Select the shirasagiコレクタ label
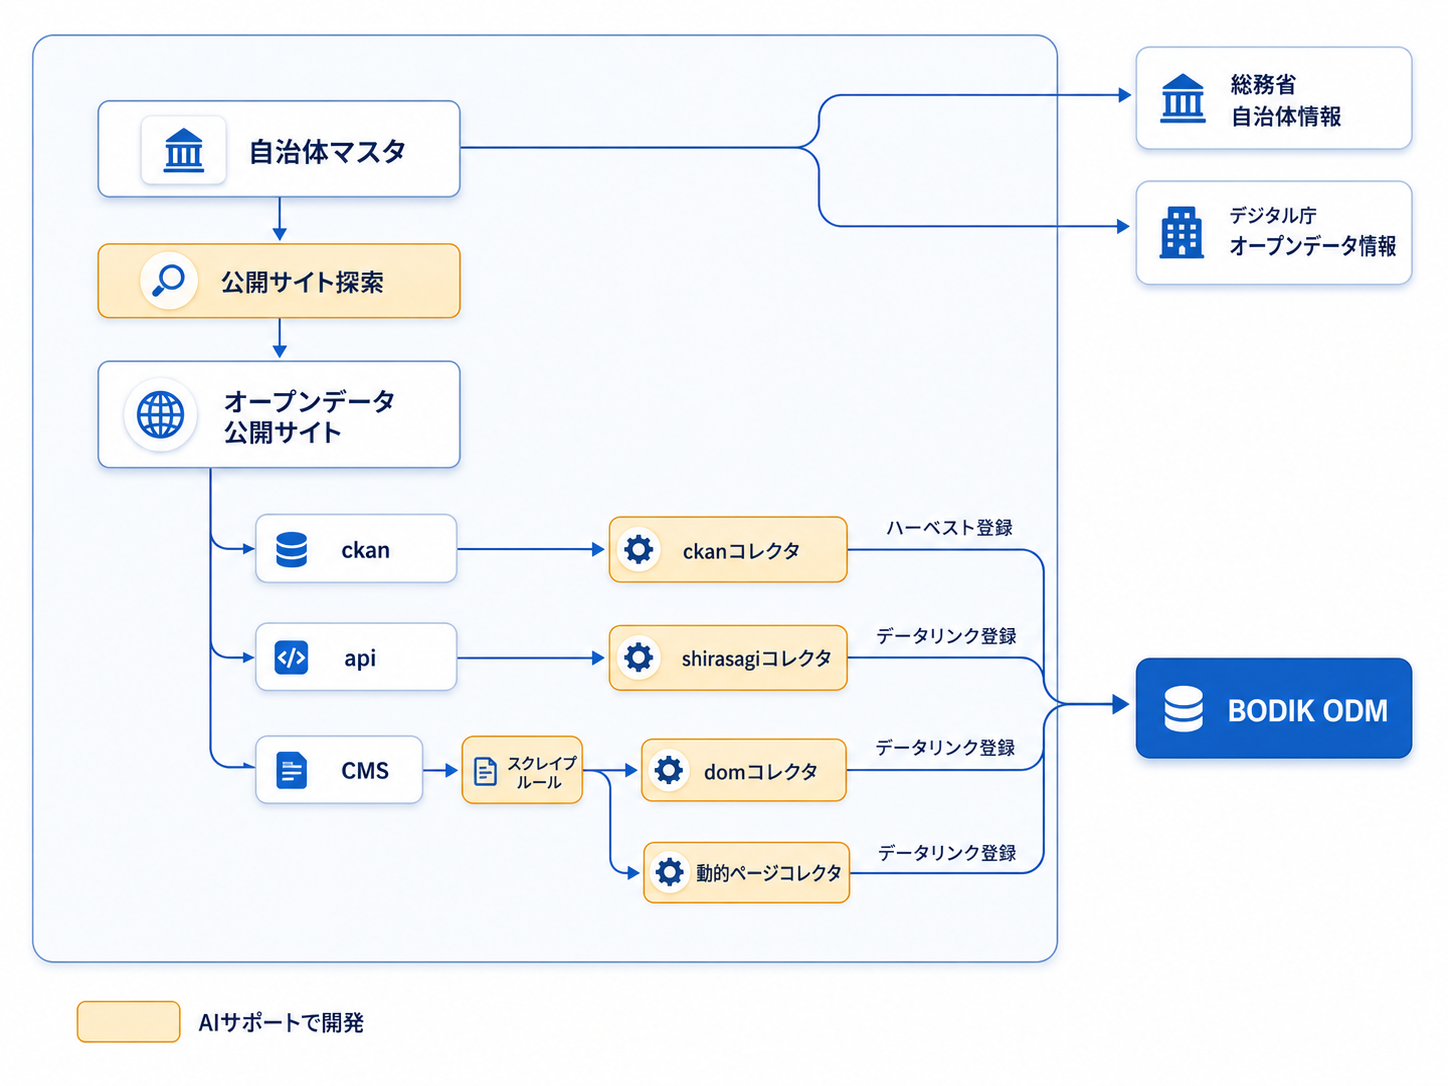This screenshot has height=1086, width=1448. [756, 659]
